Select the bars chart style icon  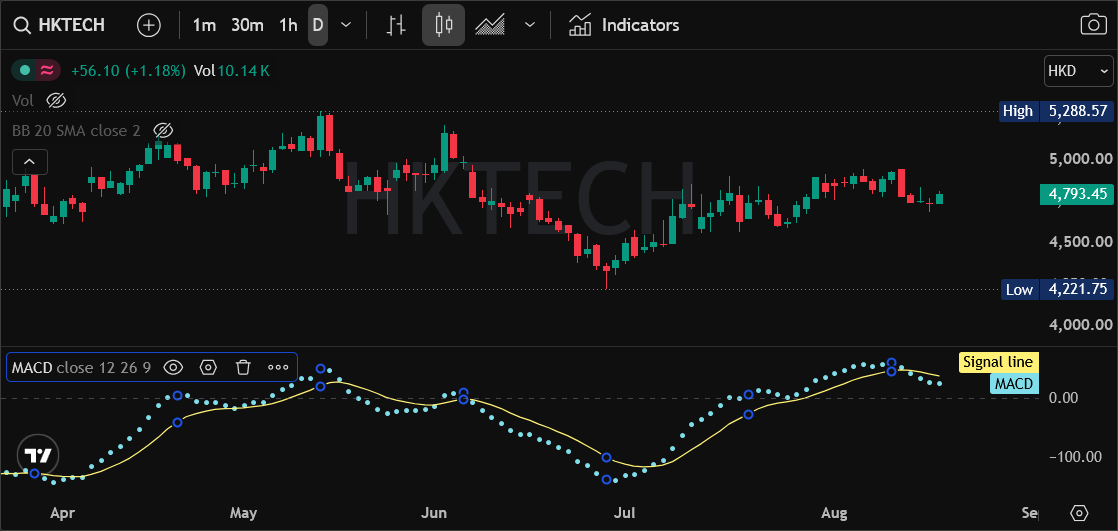pos(396,25)
